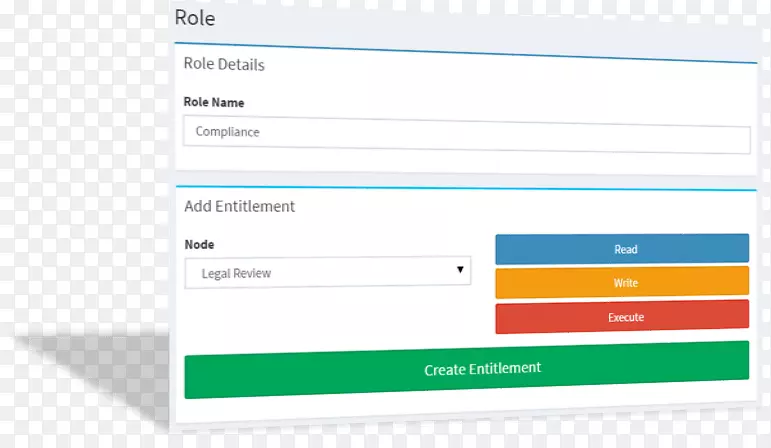Select the orange Write permission button
This screenshot has width=771, height=448.
(x=622, y=282)
